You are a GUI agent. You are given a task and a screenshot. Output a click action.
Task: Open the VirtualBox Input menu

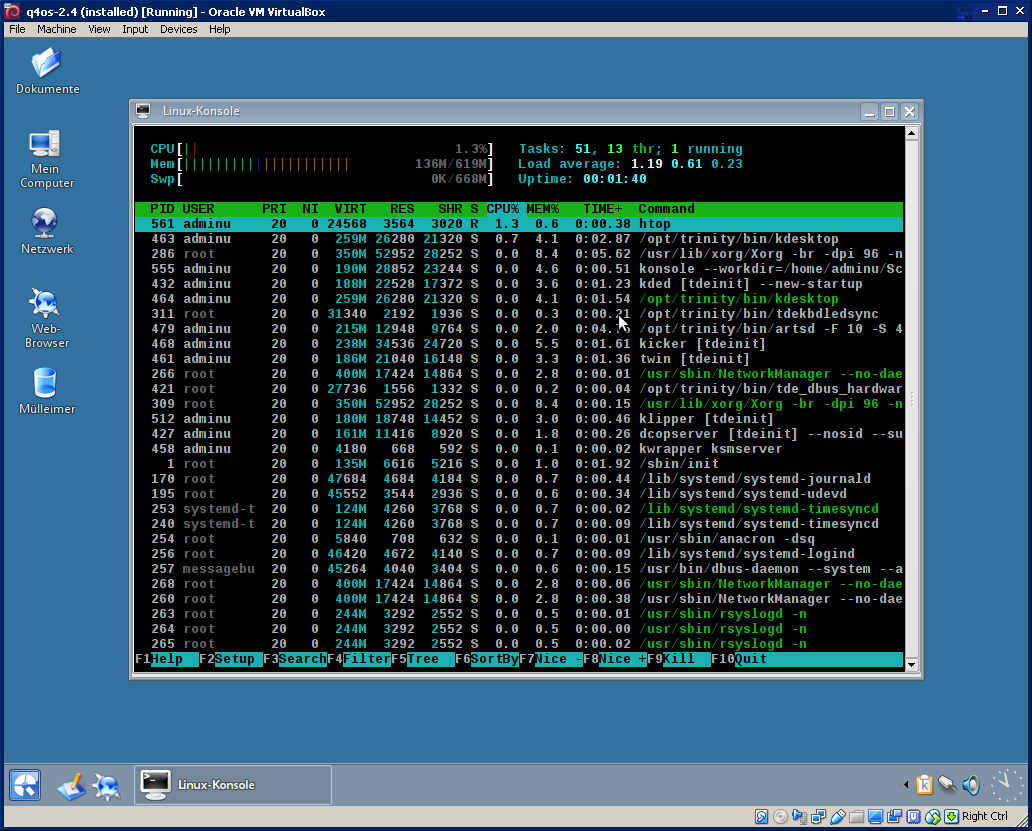[x=135, y=29]
